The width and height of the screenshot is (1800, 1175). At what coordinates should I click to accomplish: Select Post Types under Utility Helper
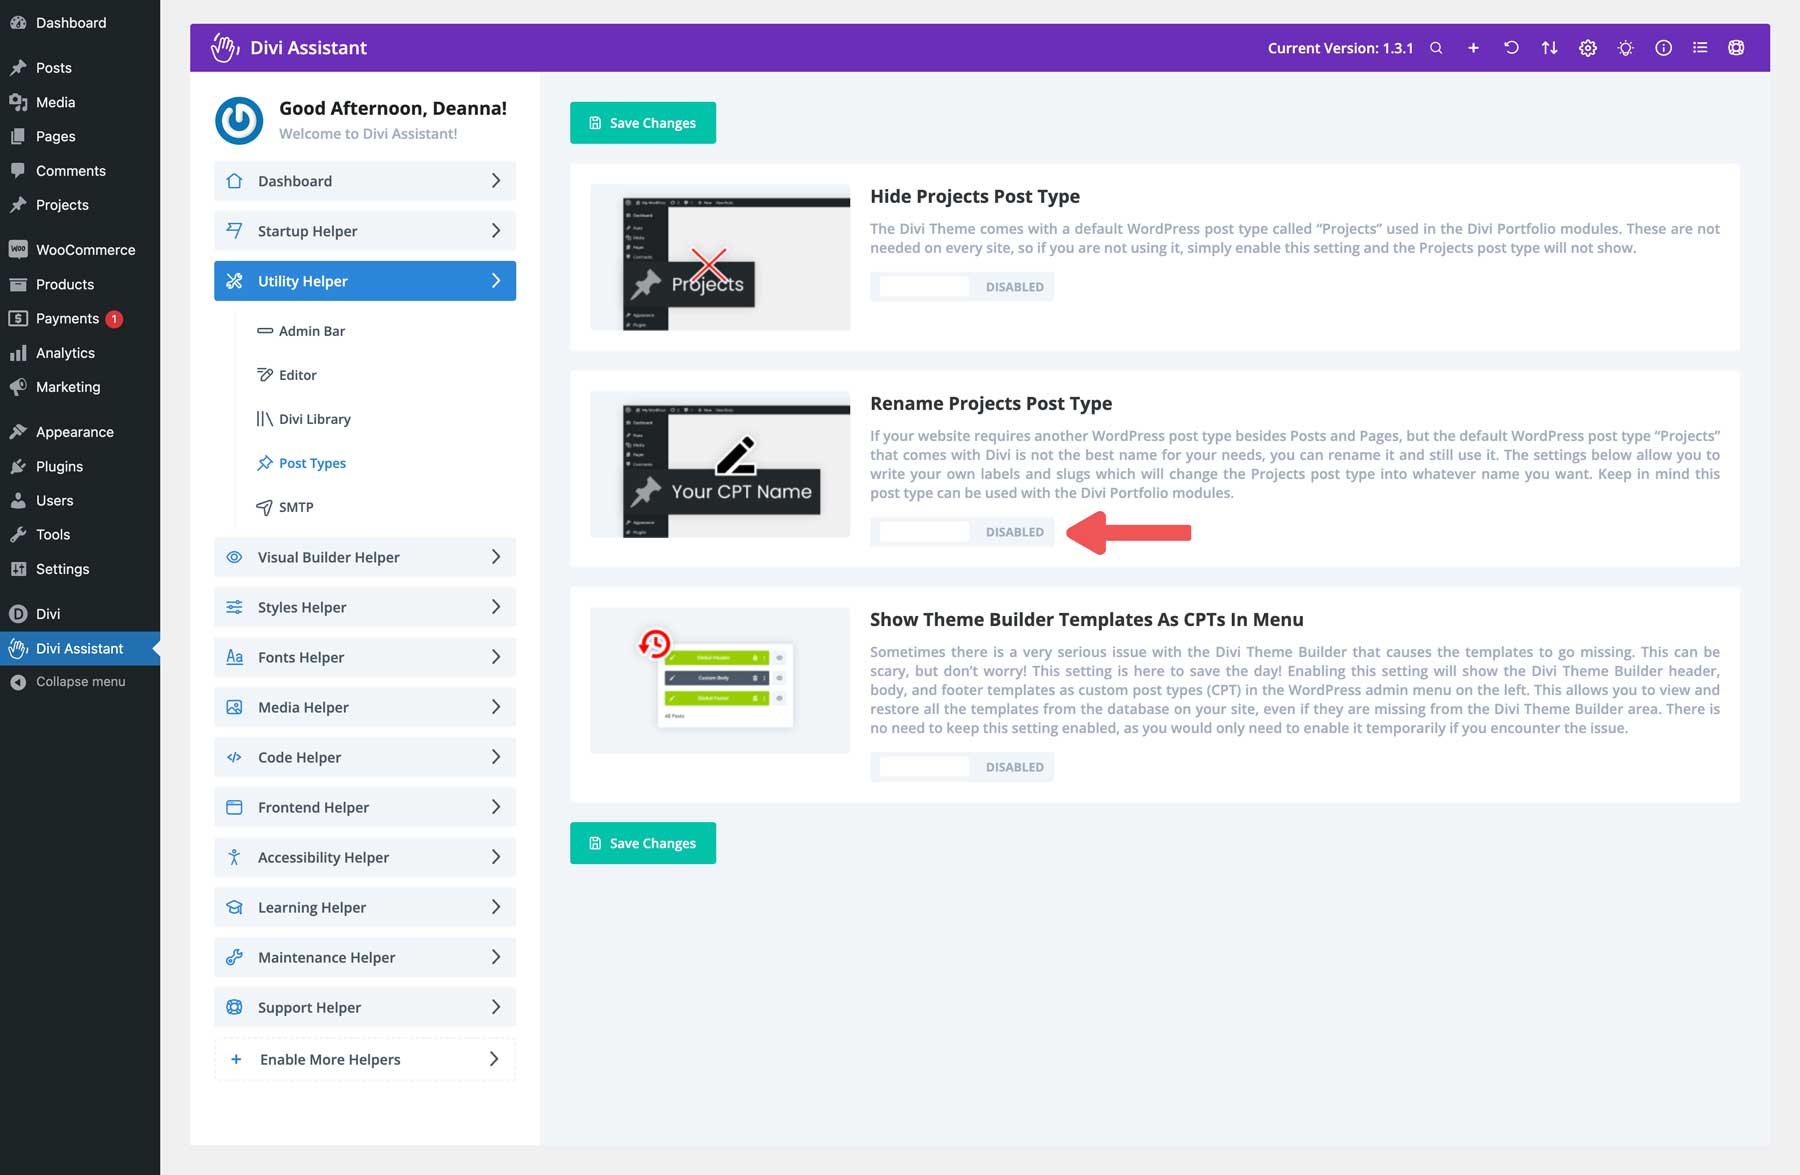pos(312,463)
